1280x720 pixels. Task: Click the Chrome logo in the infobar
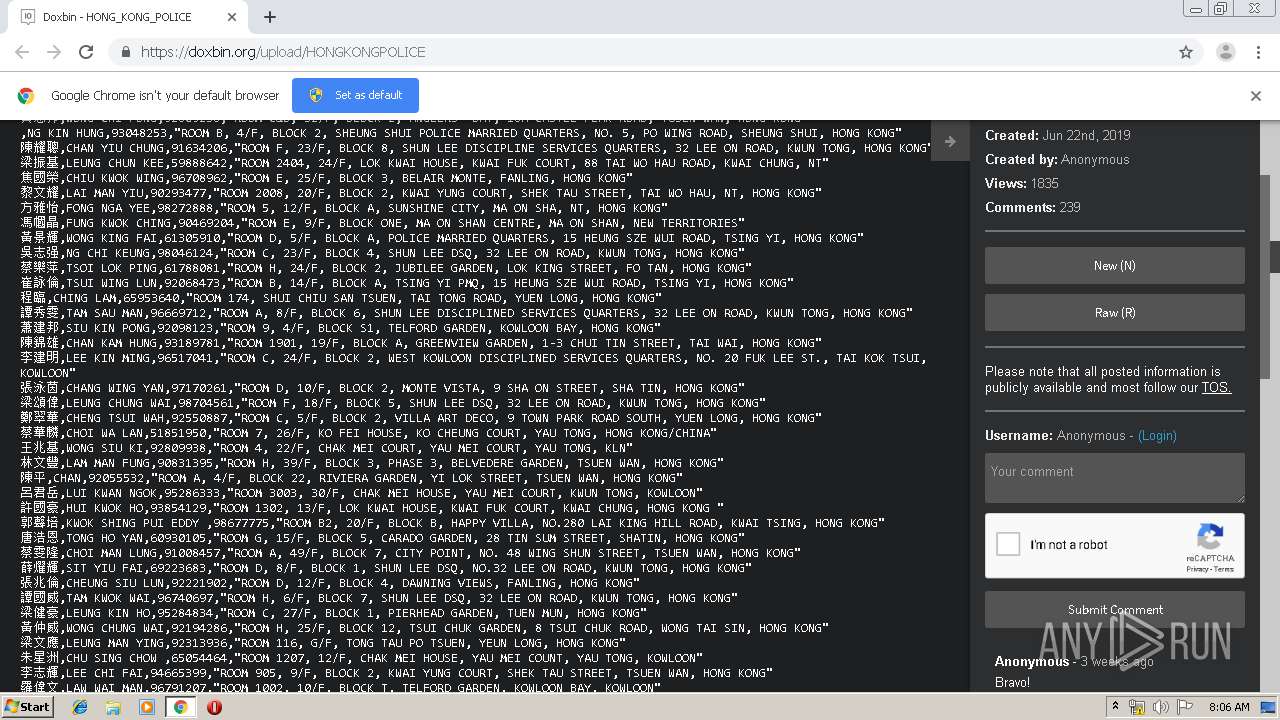tap(26, 96)
